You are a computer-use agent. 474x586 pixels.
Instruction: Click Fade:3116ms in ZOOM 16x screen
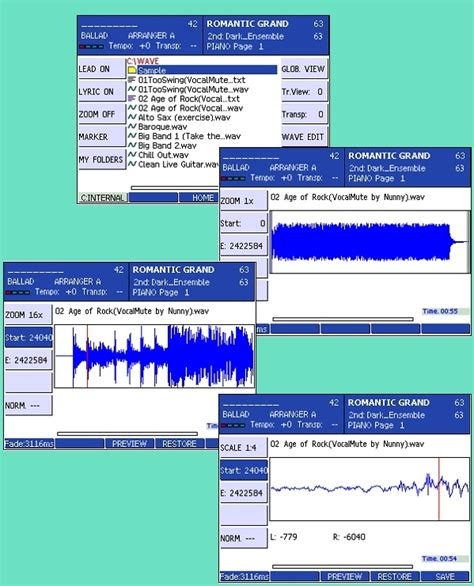click(29, 444)
